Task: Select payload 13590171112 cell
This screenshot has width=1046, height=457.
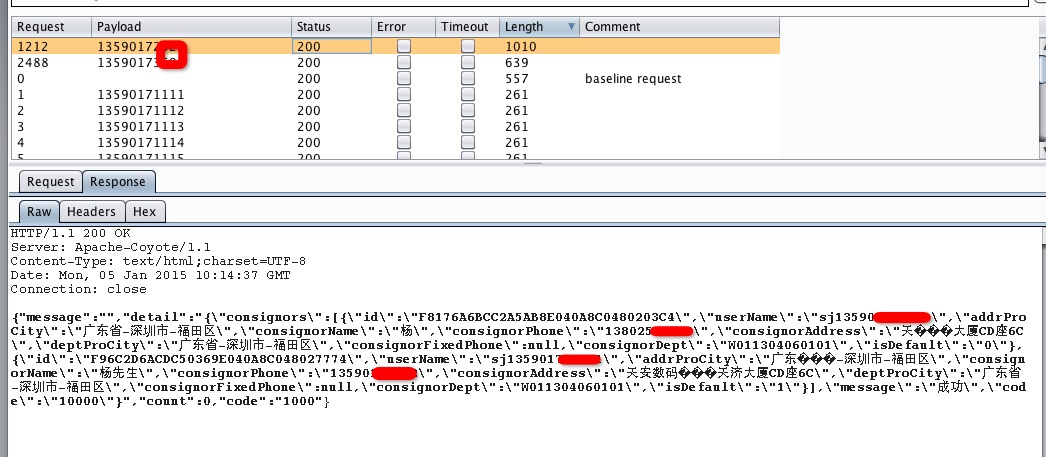Action: (191, 111)
